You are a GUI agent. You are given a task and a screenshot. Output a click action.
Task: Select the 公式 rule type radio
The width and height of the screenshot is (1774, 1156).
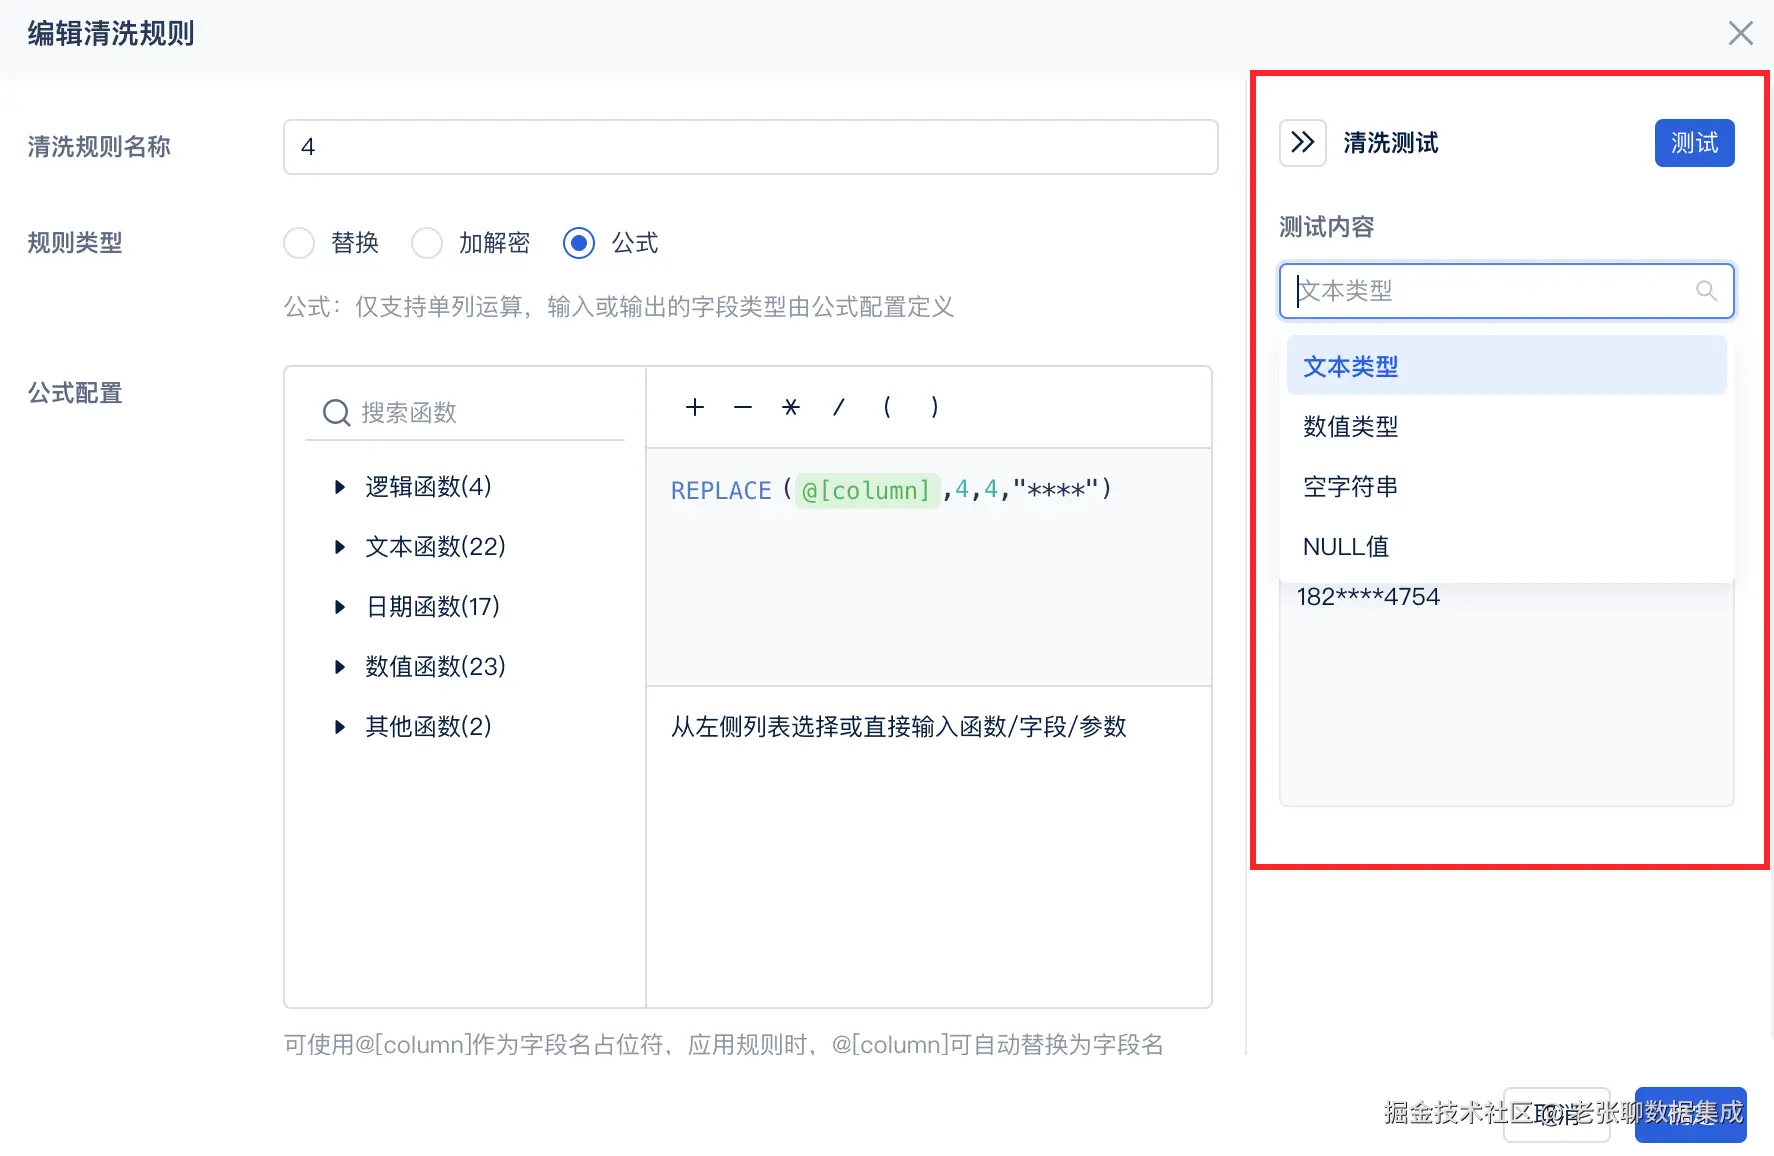pyautogui.click(x=579, y=243)
